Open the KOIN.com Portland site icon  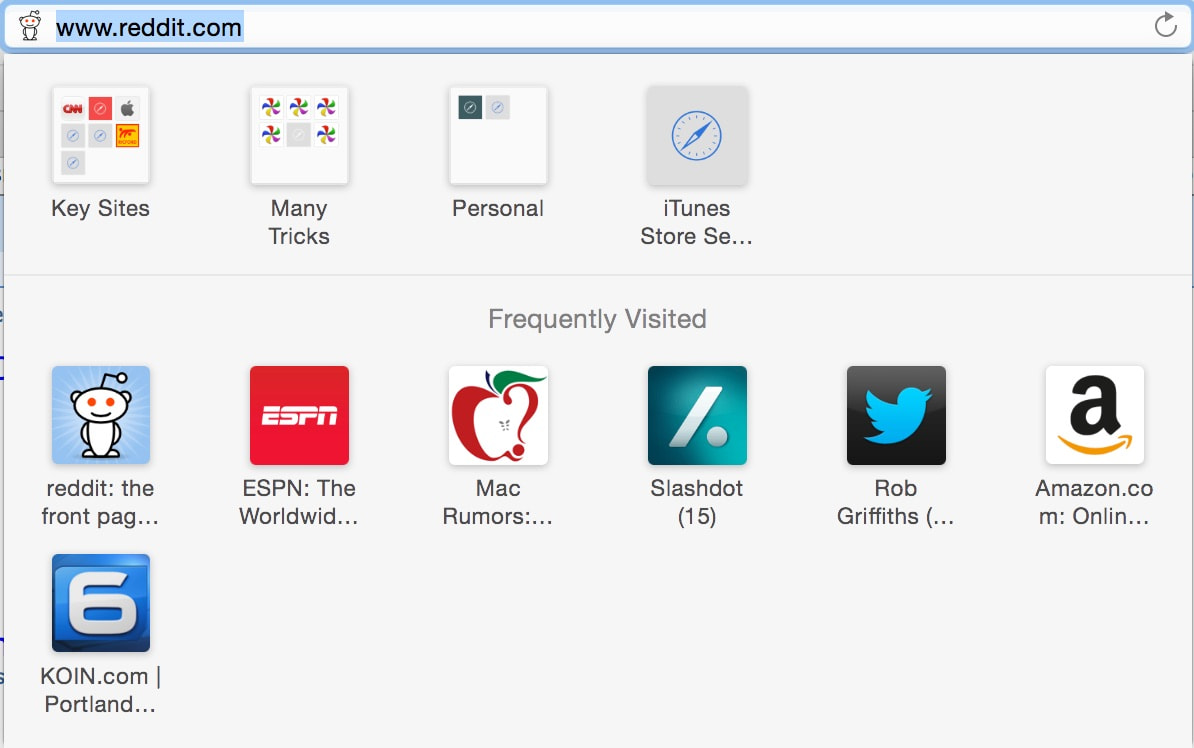101,603
